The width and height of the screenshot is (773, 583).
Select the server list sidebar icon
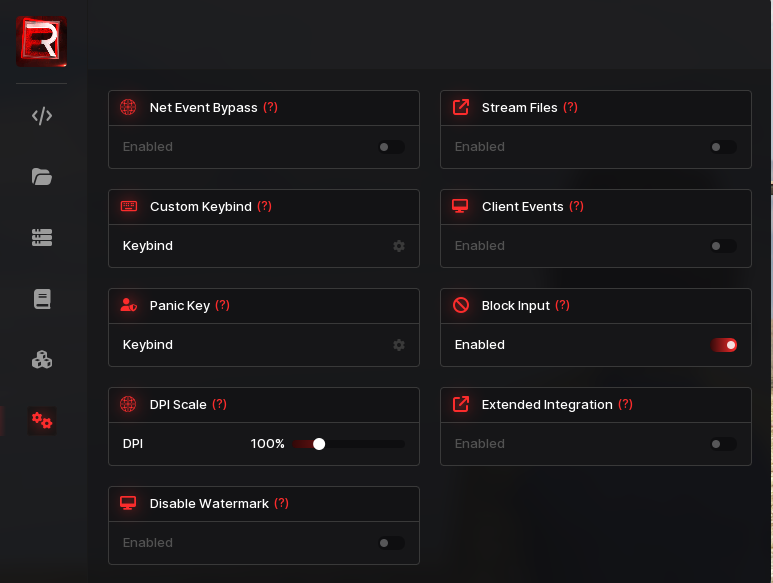[42, 238]
